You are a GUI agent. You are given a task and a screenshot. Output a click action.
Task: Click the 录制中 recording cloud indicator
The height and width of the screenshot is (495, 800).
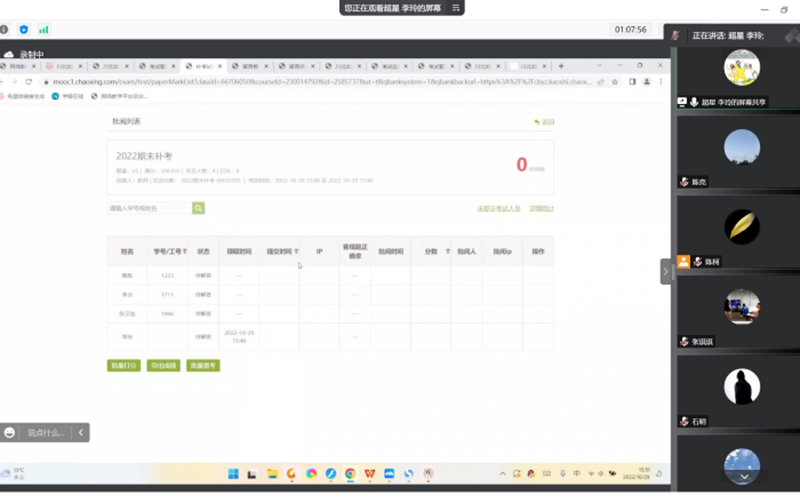(23, 54)
